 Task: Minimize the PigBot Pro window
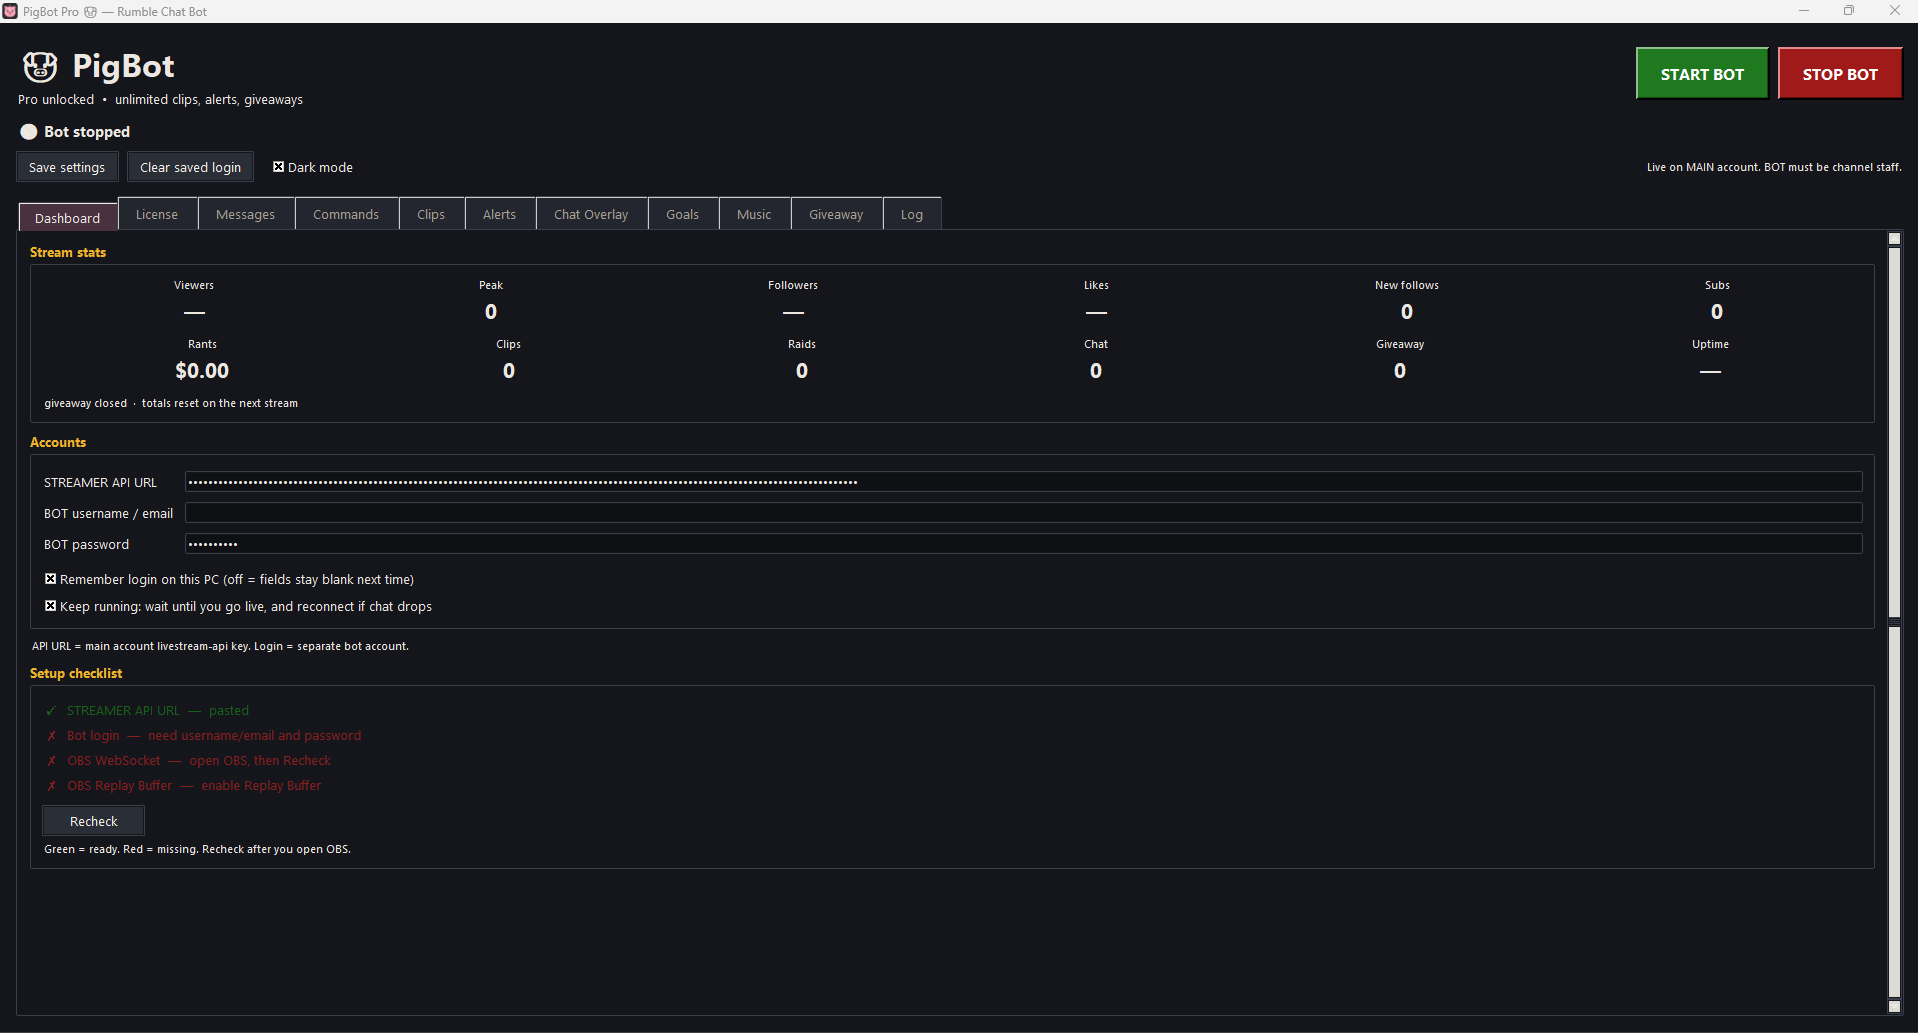(1804, 11)
